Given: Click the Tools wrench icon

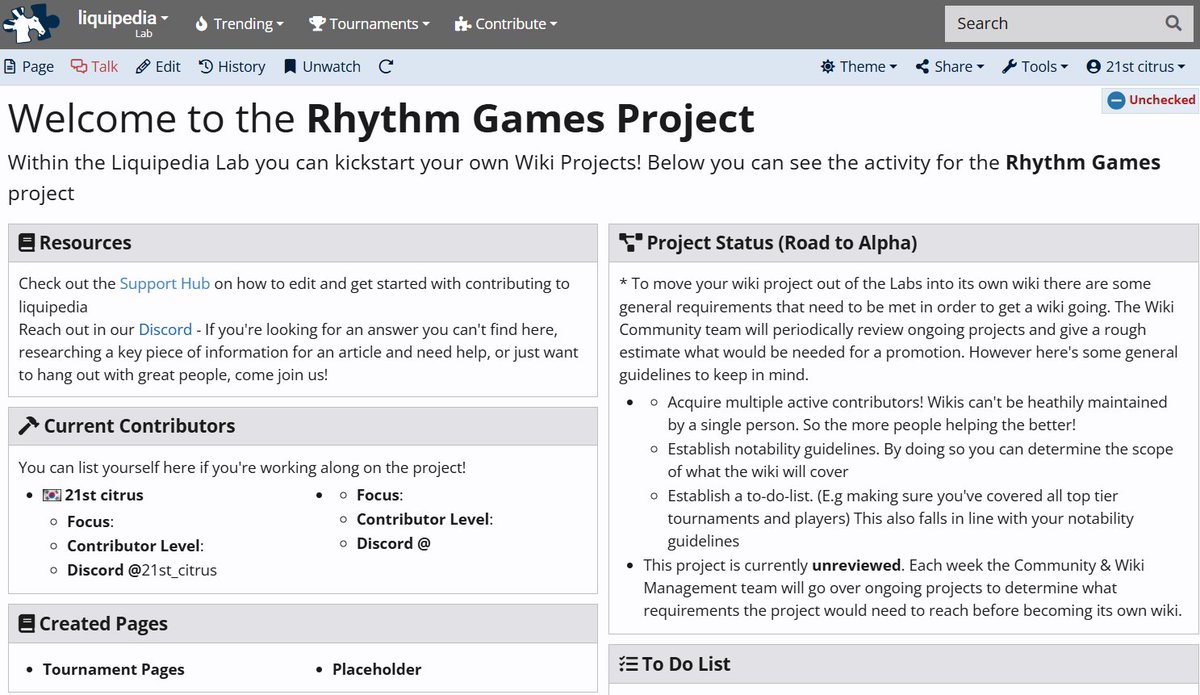Looking at the screenshot, I should 1008,66.
